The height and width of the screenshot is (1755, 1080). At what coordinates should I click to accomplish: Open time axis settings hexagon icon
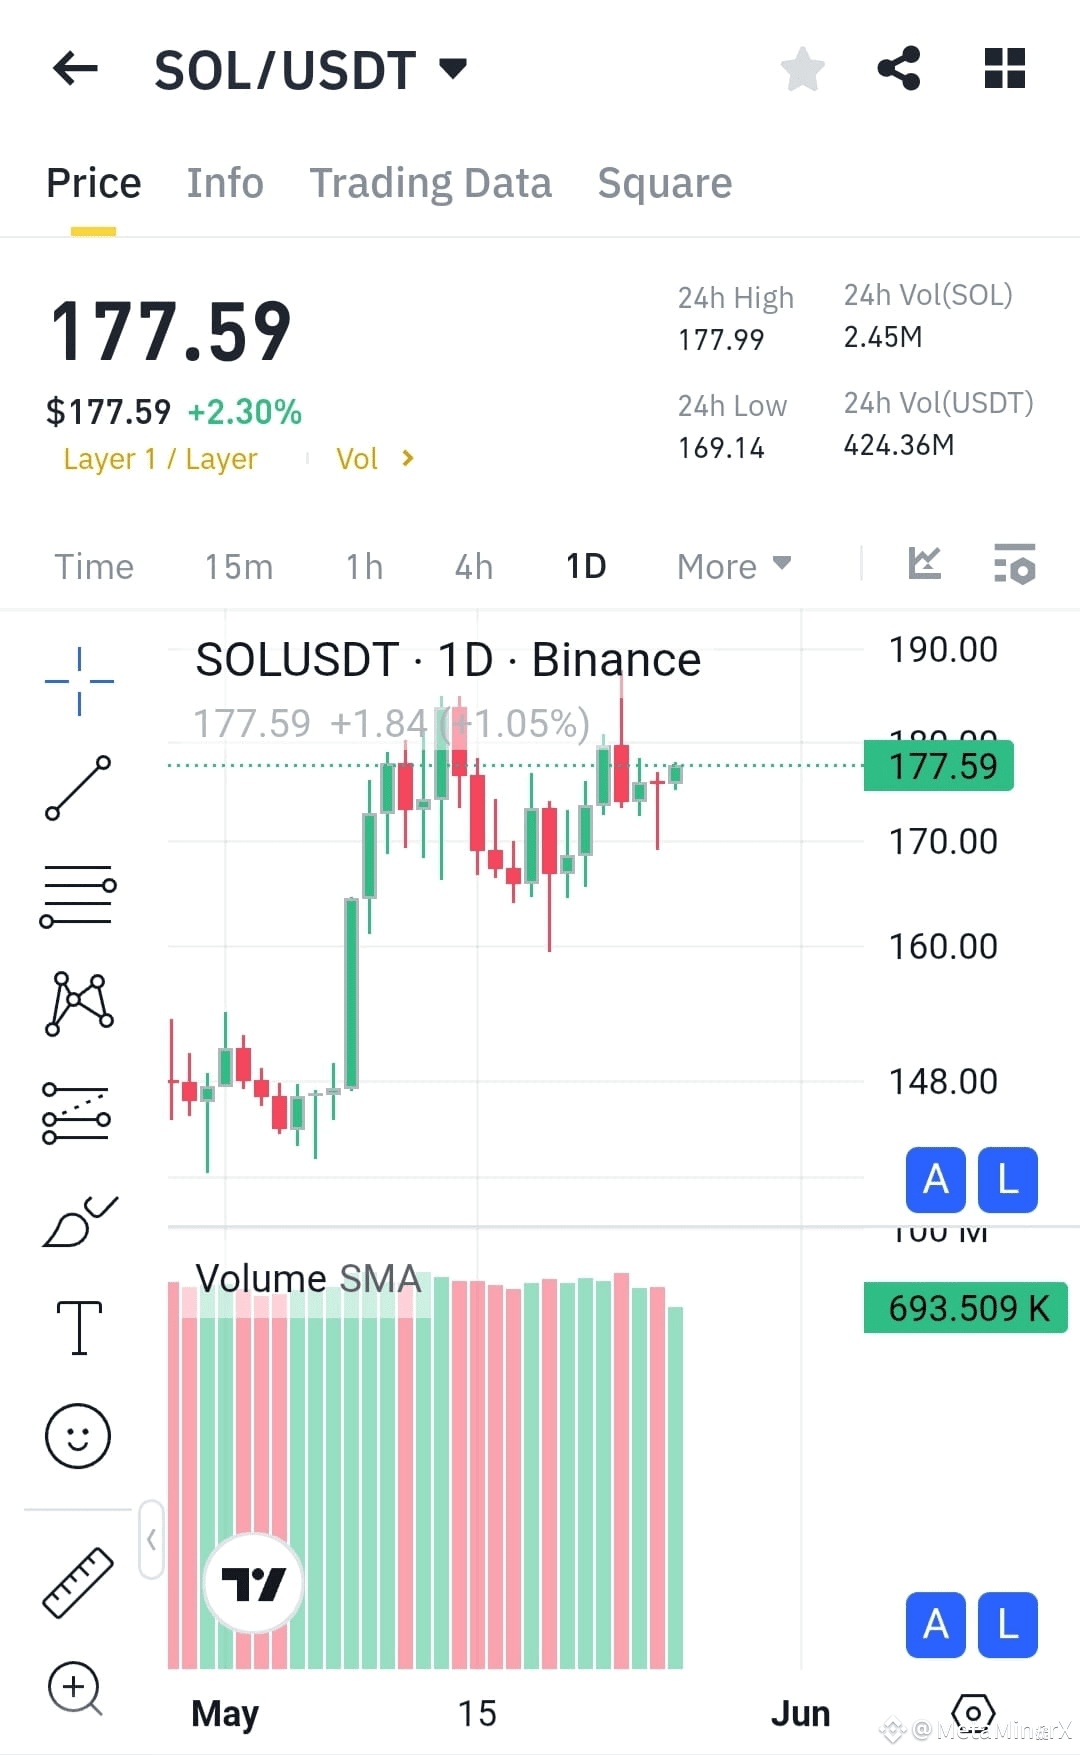tap(973, 1714)
